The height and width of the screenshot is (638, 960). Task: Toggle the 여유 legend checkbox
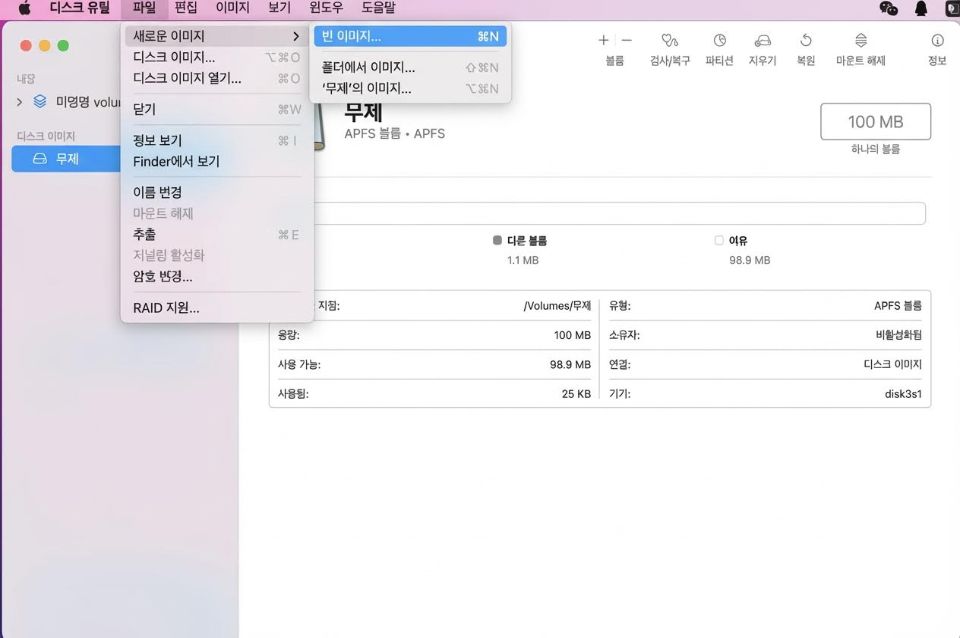[718, 240]
